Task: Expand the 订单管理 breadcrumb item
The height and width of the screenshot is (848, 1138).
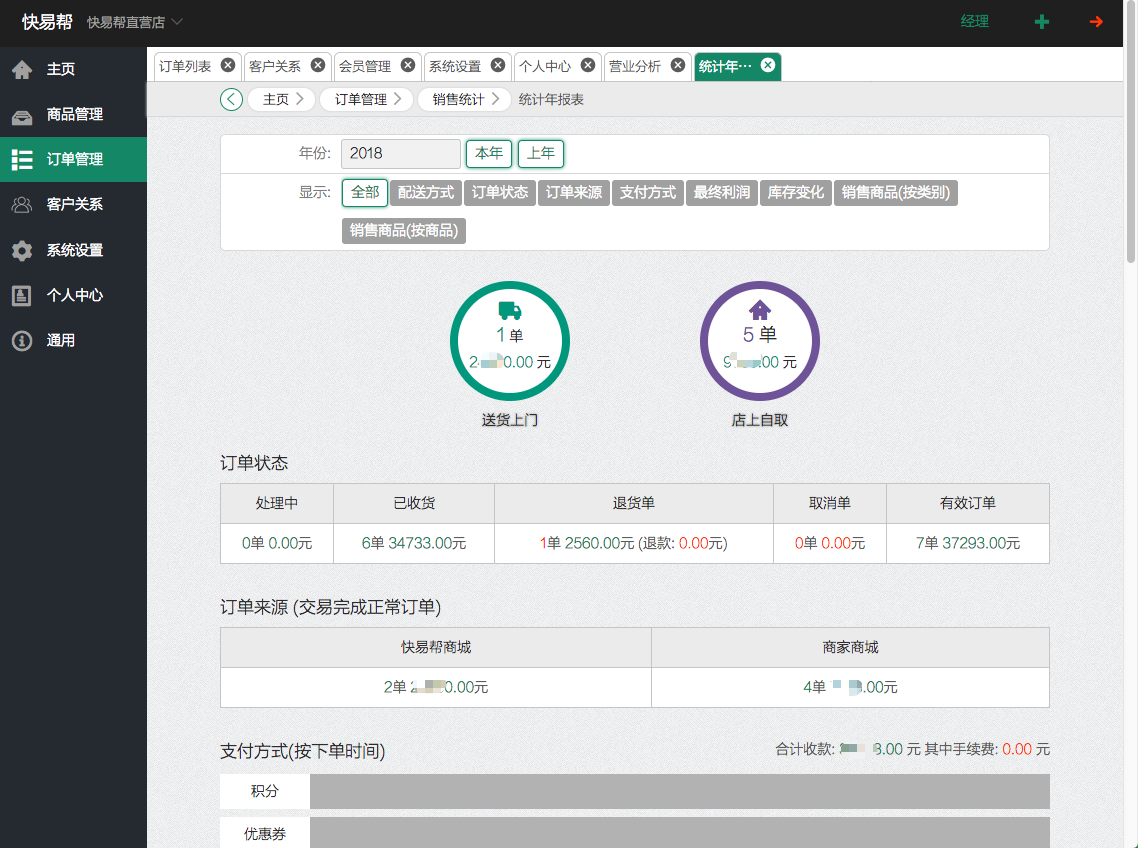Action: (366, 99)
